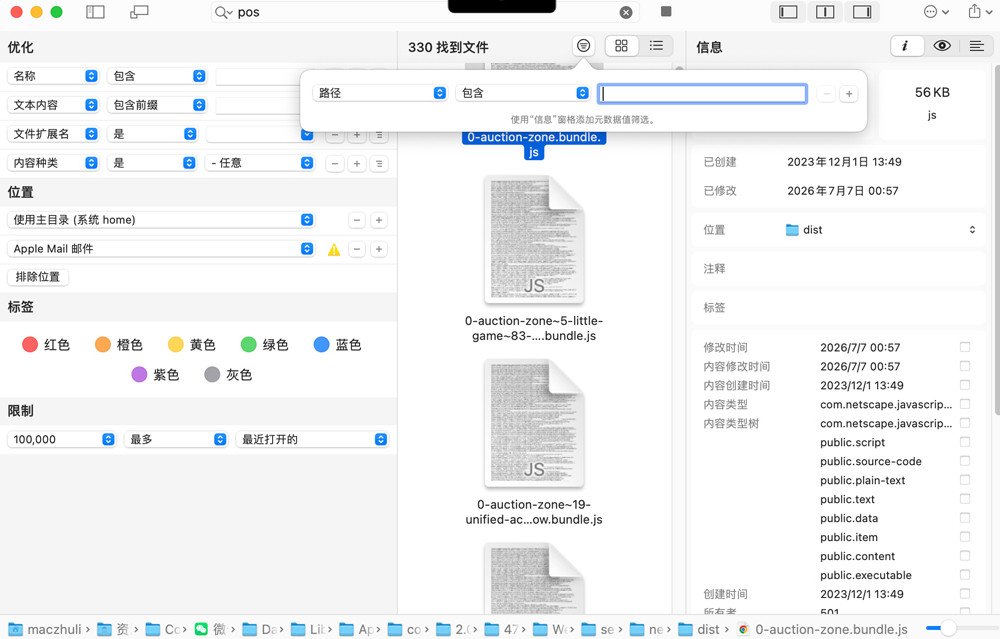Select the 紫色 purple tag

coord(155,375)
